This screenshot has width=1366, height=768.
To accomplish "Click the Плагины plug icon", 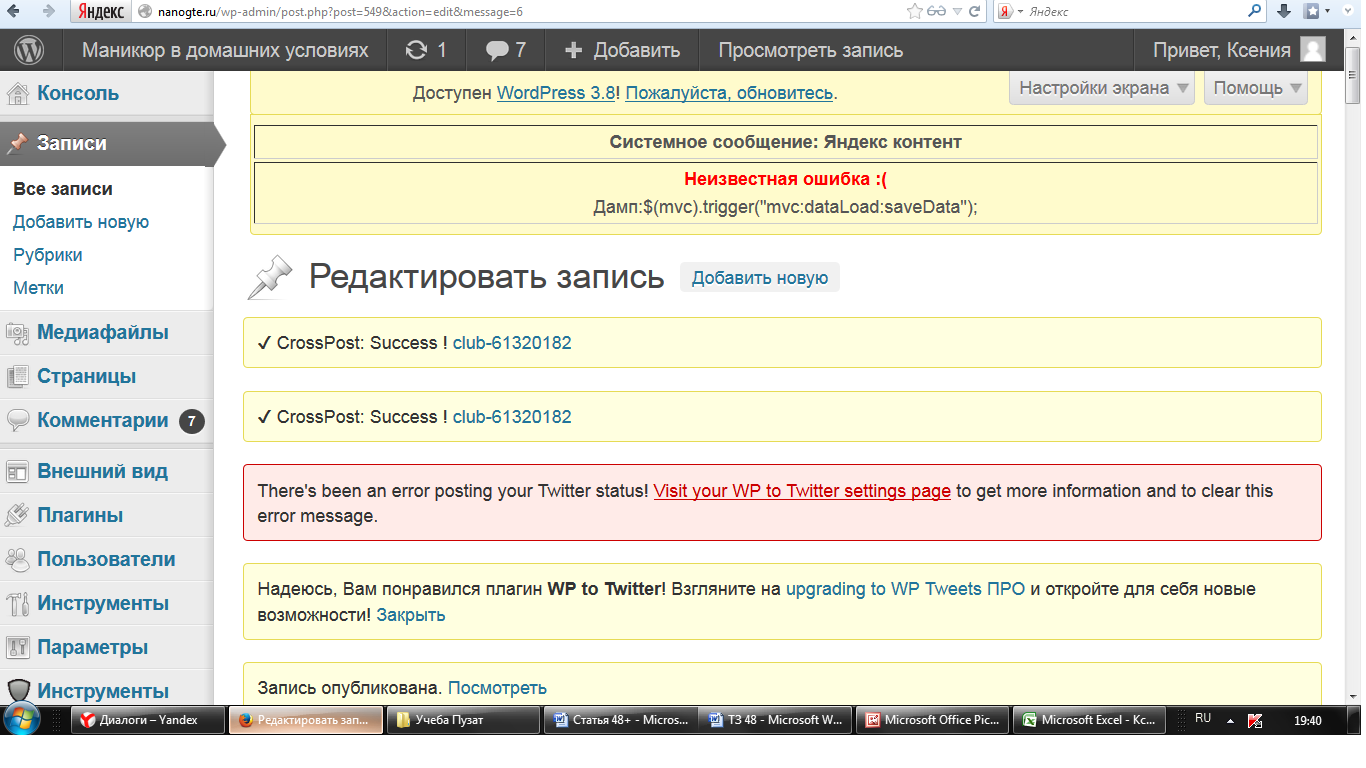I will pos(18,516).
